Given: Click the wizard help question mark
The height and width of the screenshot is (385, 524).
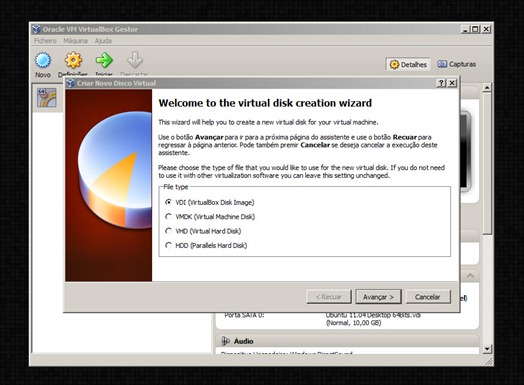Looking at the screenshot, I should pos(441,83).
